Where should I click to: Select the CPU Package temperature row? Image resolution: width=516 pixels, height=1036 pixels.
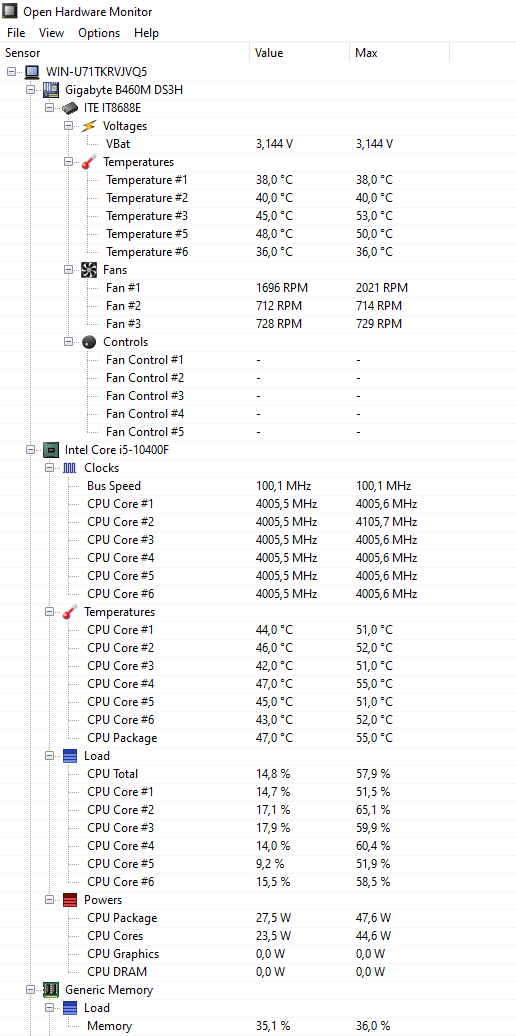[x=258, y=738]
